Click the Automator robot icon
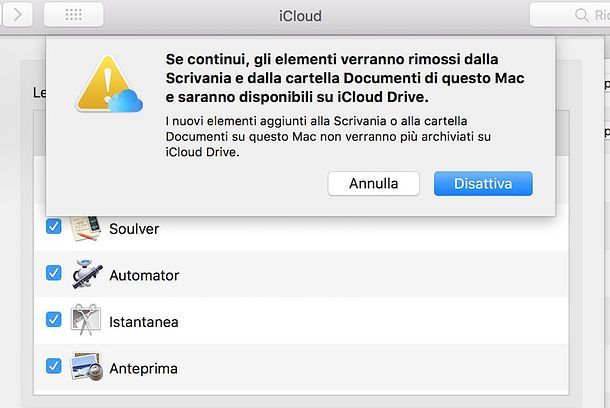This screenshot has height=408, width=610. (87, 273)
